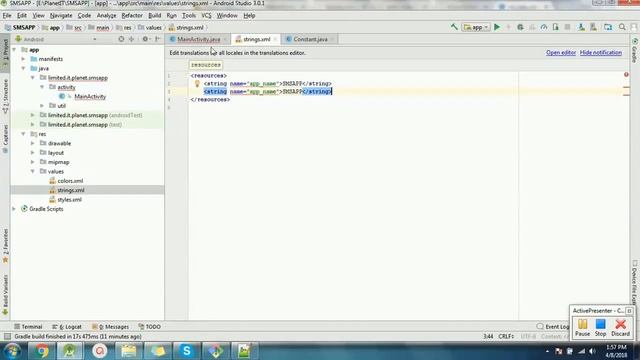
Task: Click the Windows Start button
Action: pyautogui.click(x=12, y=351)
